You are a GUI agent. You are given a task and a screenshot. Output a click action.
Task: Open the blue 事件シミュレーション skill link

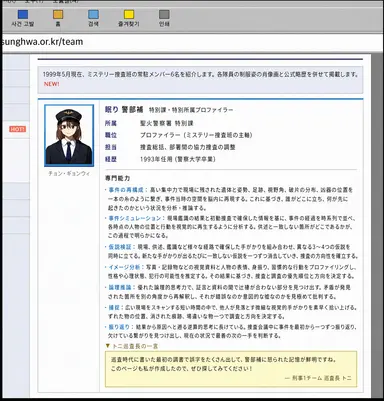tap(135, 218)
